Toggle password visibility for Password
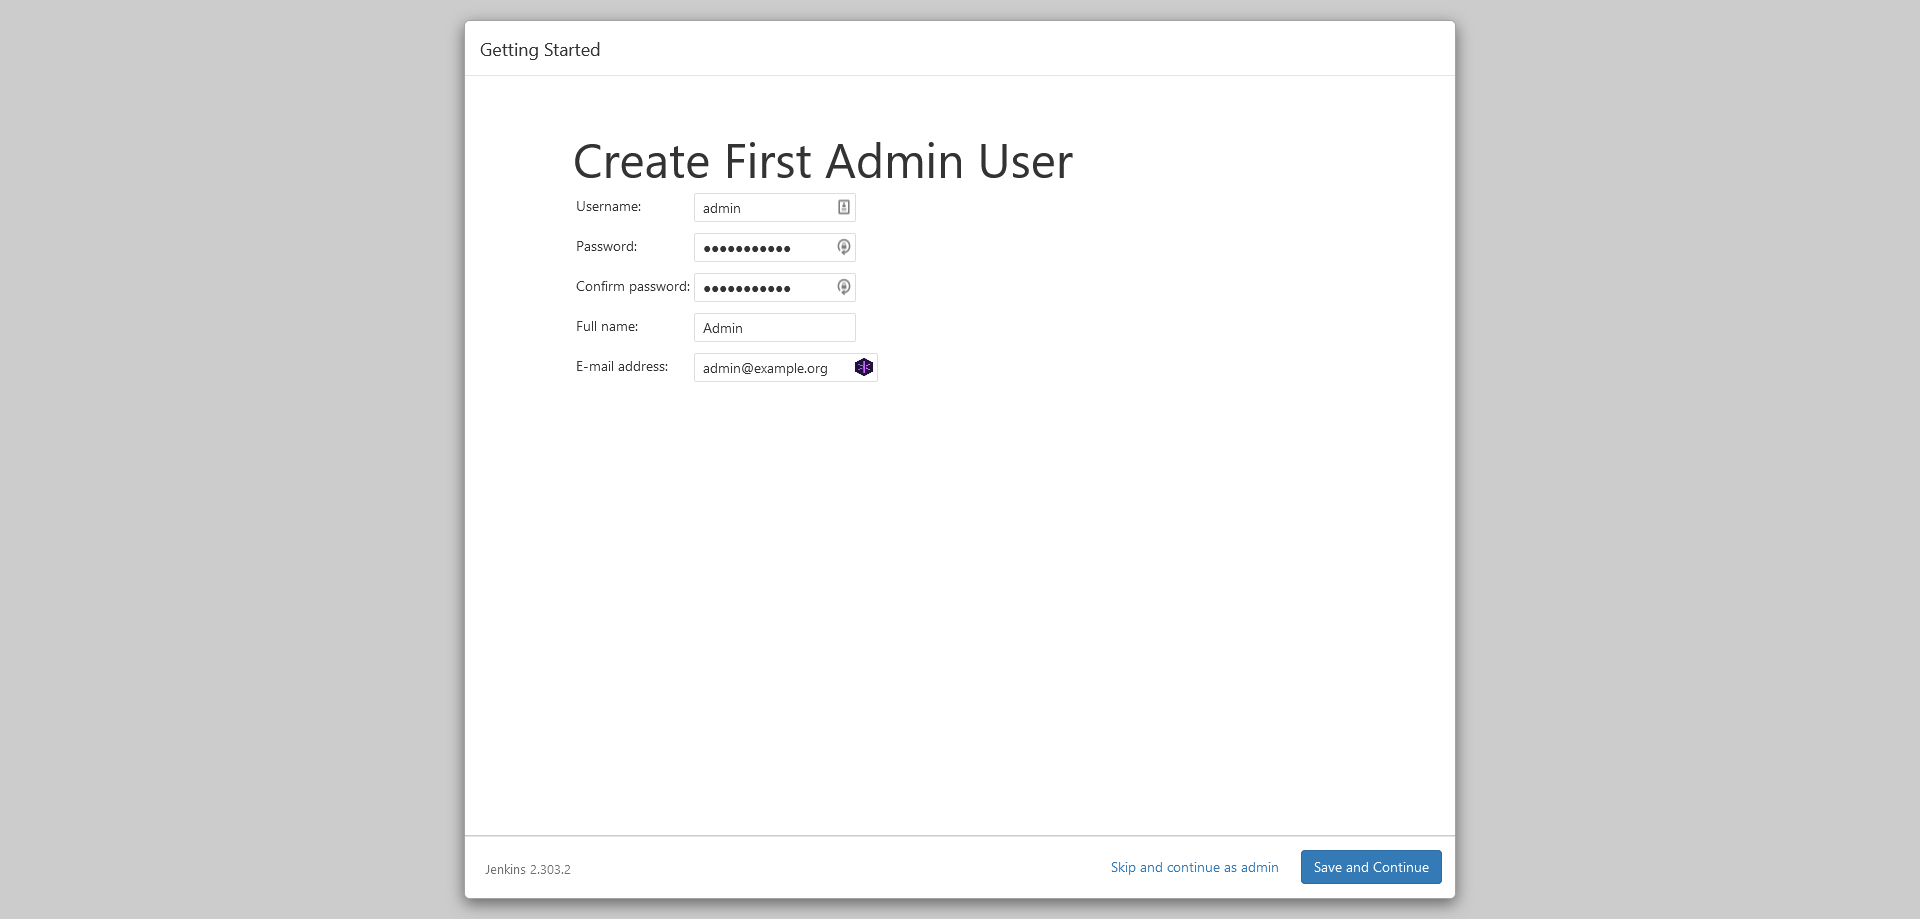This screenshot has width=1920, height=919. click(x=843, y=247)
